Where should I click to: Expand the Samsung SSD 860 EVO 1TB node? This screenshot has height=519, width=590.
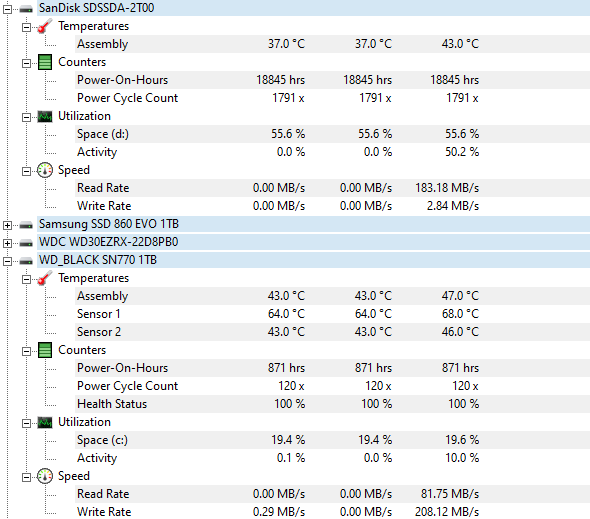[x=7, y=225]
